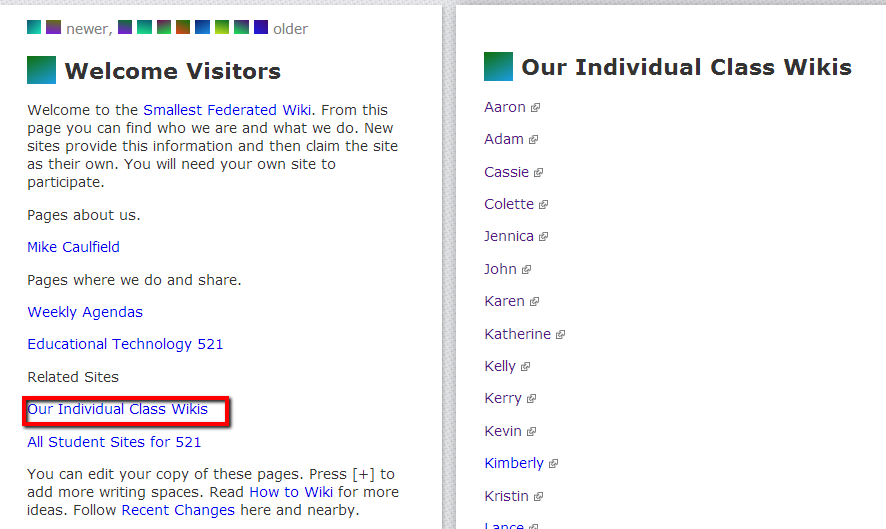Viewport: 886px width, 529px height.
Task: Open the Recent Changes link
Action: point(178,510)
